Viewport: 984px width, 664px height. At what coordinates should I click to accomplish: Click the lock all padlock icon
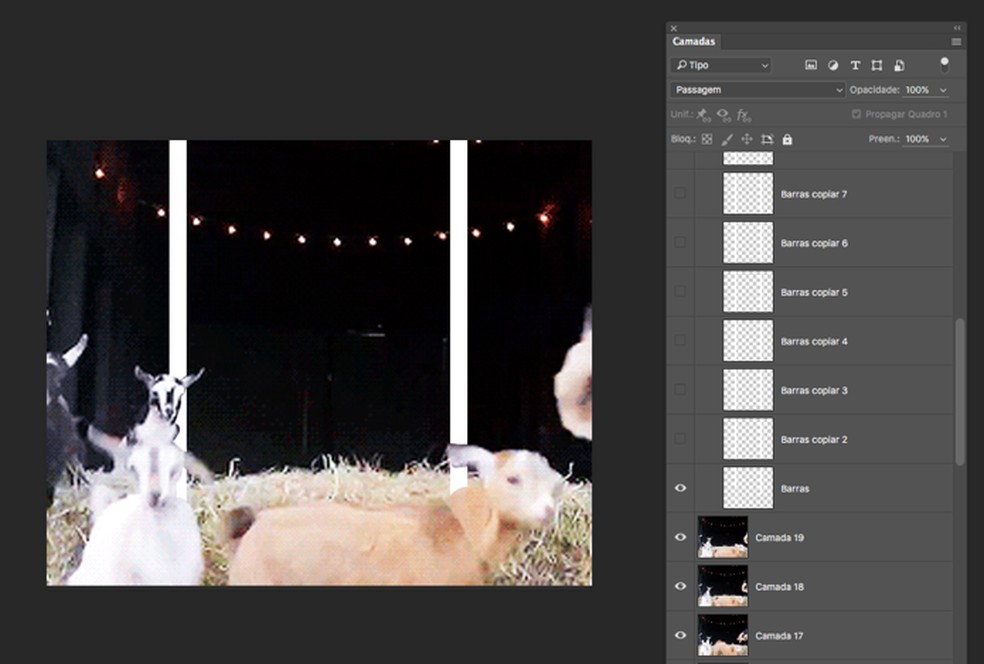click(787, 139)
